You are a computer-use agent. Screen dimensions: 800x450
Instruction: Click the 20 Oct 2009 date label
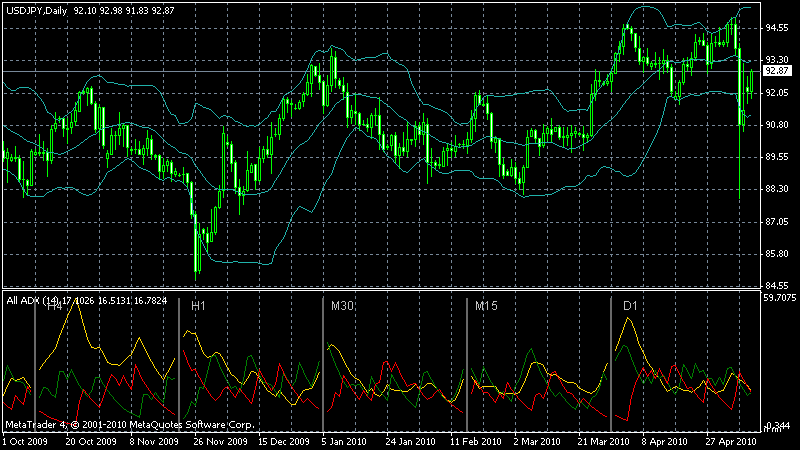point(90,441)
